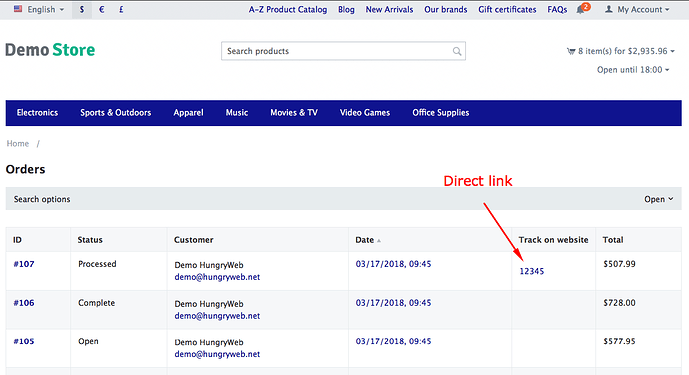Open order #106
This screenshot has width=689, height=375.
pos(24,303)
